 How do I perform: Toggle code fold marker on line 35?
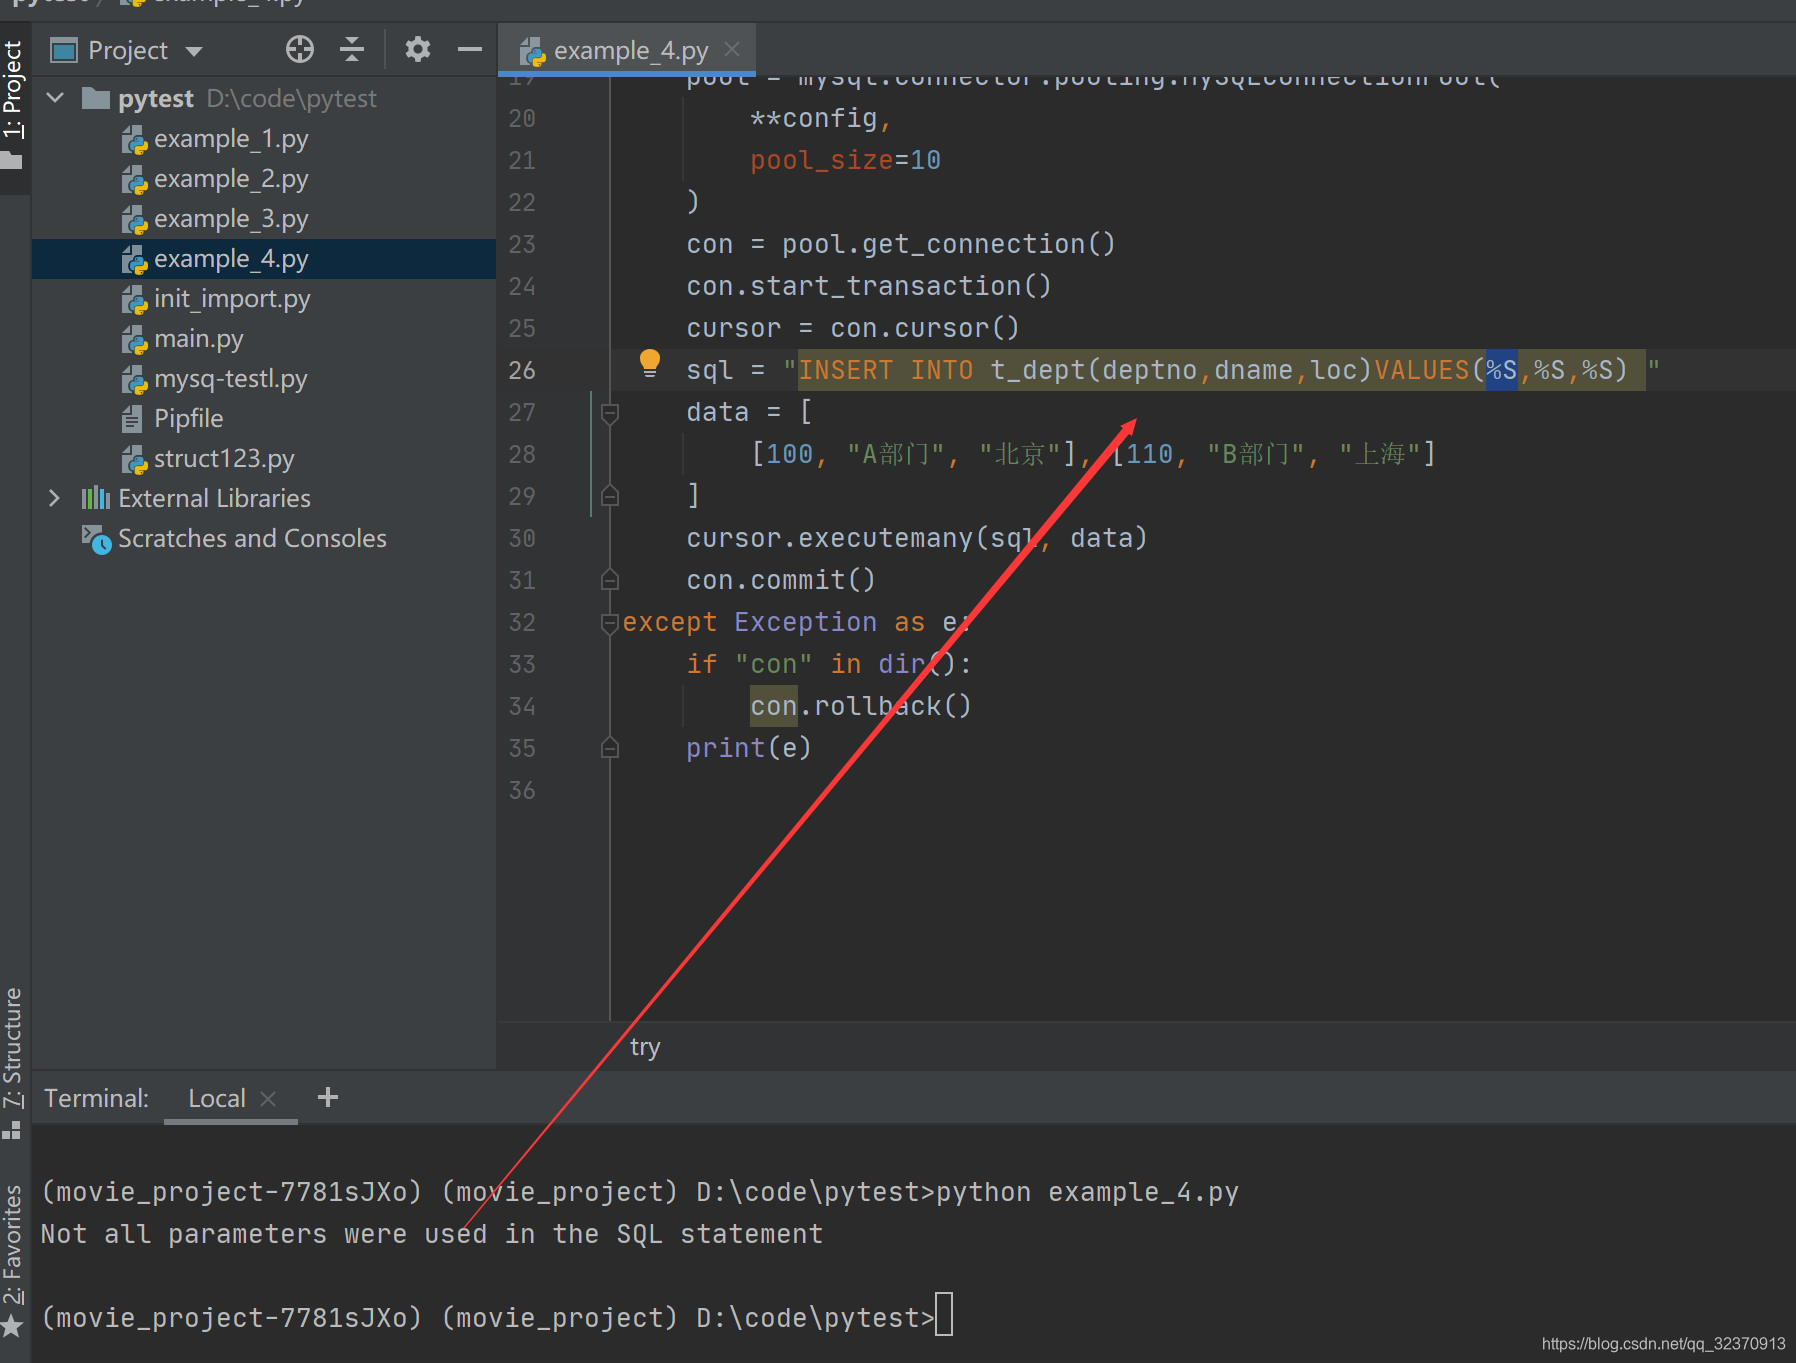[x=610, y=748]
